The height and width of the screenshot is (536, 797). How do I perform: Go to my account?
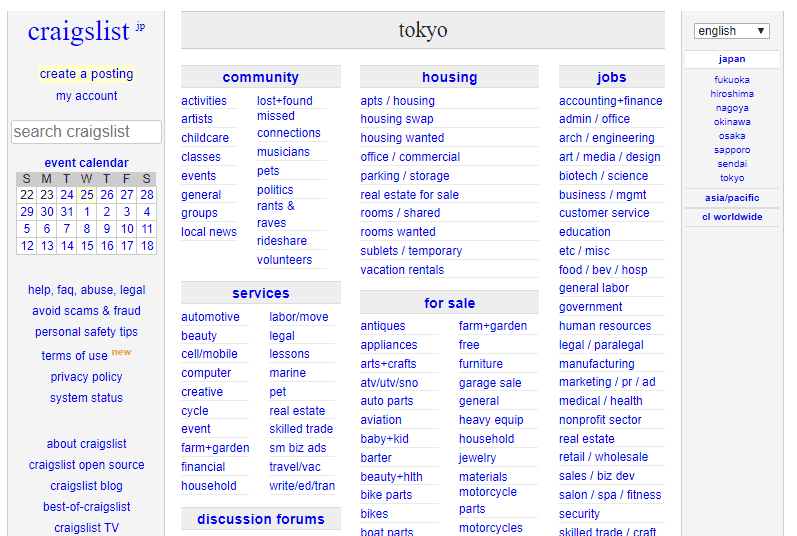click(86, 96)
